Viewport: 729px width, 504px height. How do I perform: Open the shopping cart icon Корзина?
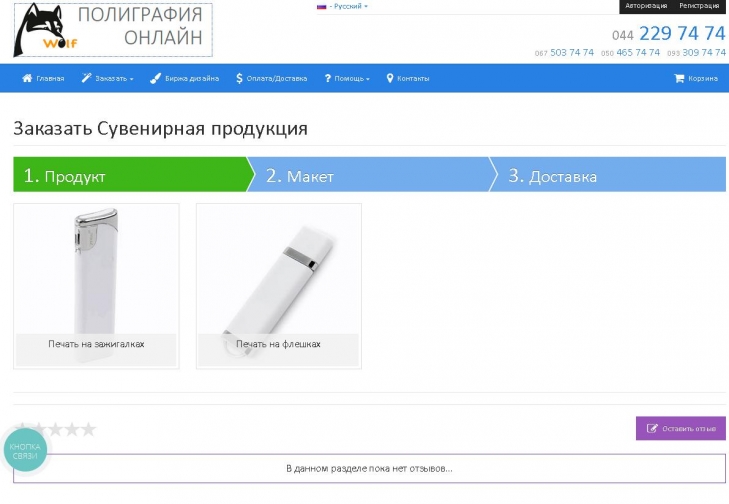679,78
